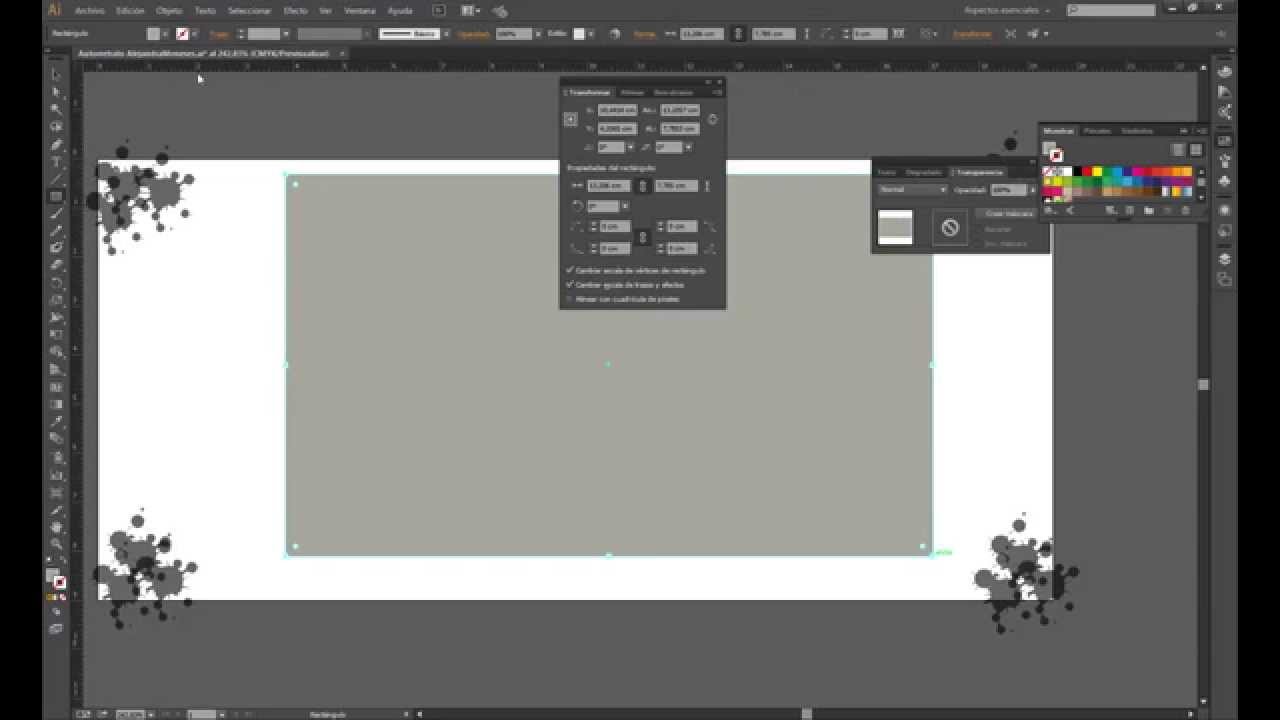Screen dimensions: 1280x720
Task: Select the Line Segment tool
Action: click(x=56, y=179)
